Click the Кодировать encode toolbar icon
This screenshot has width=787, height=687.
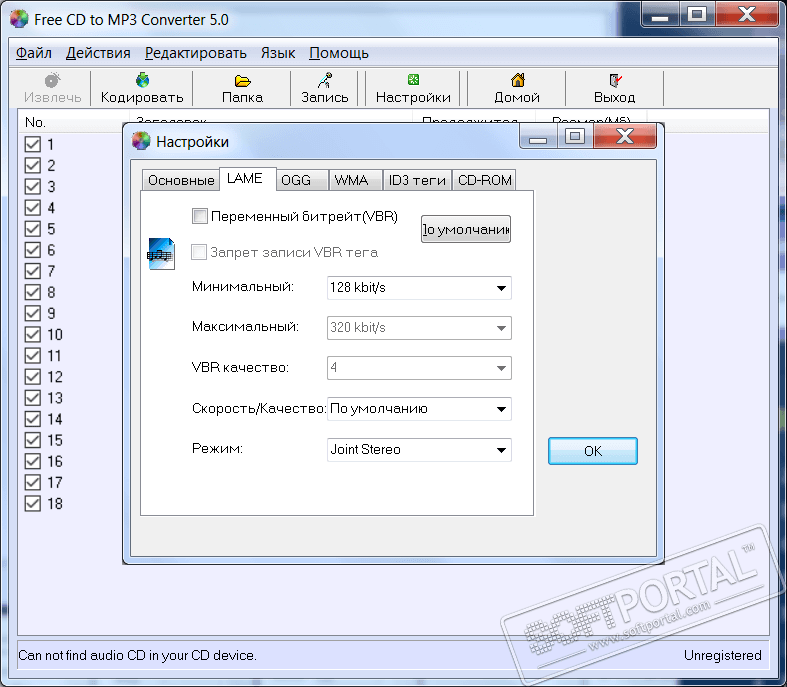pos(142,80)
